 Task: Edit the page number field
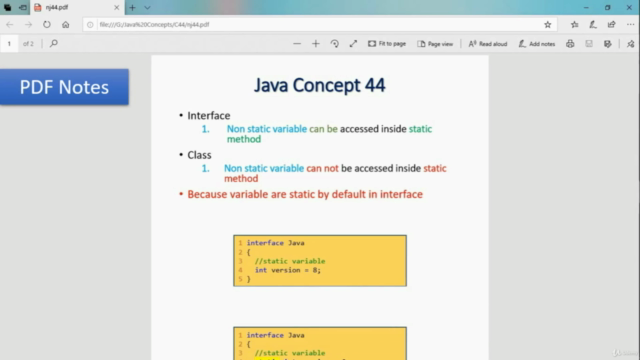9,44
